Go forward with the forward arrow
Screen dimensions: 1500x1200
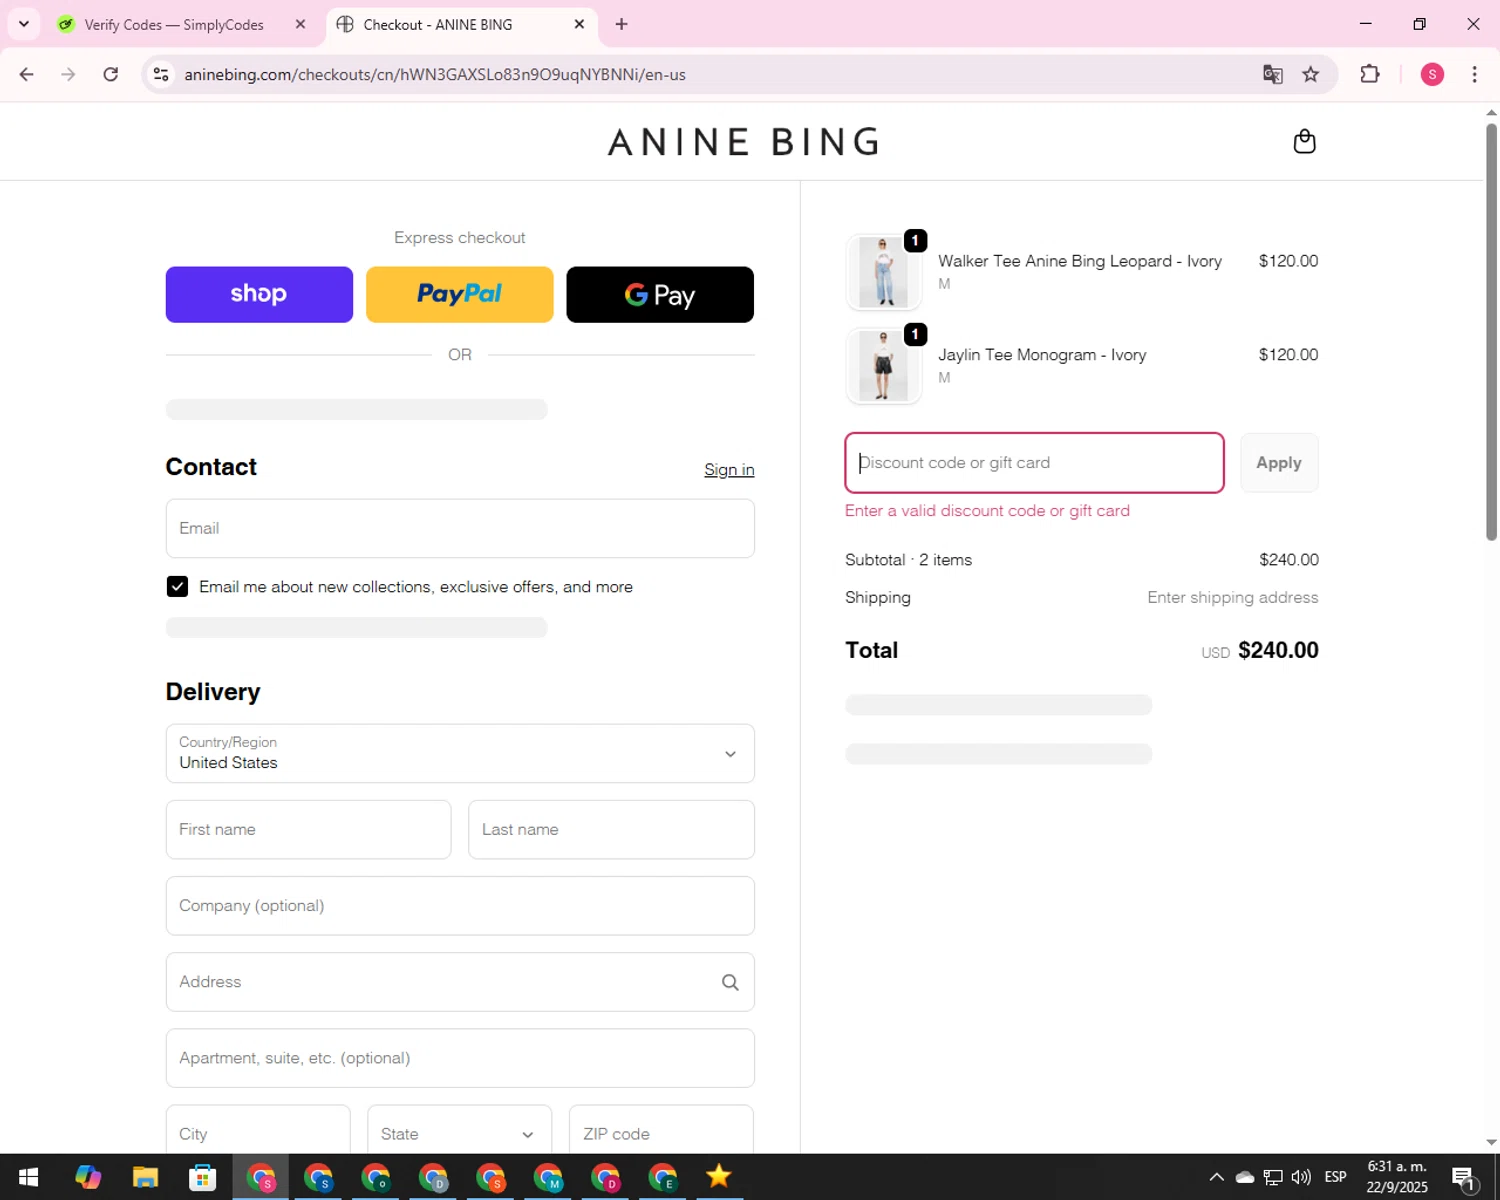coord(68,74)
